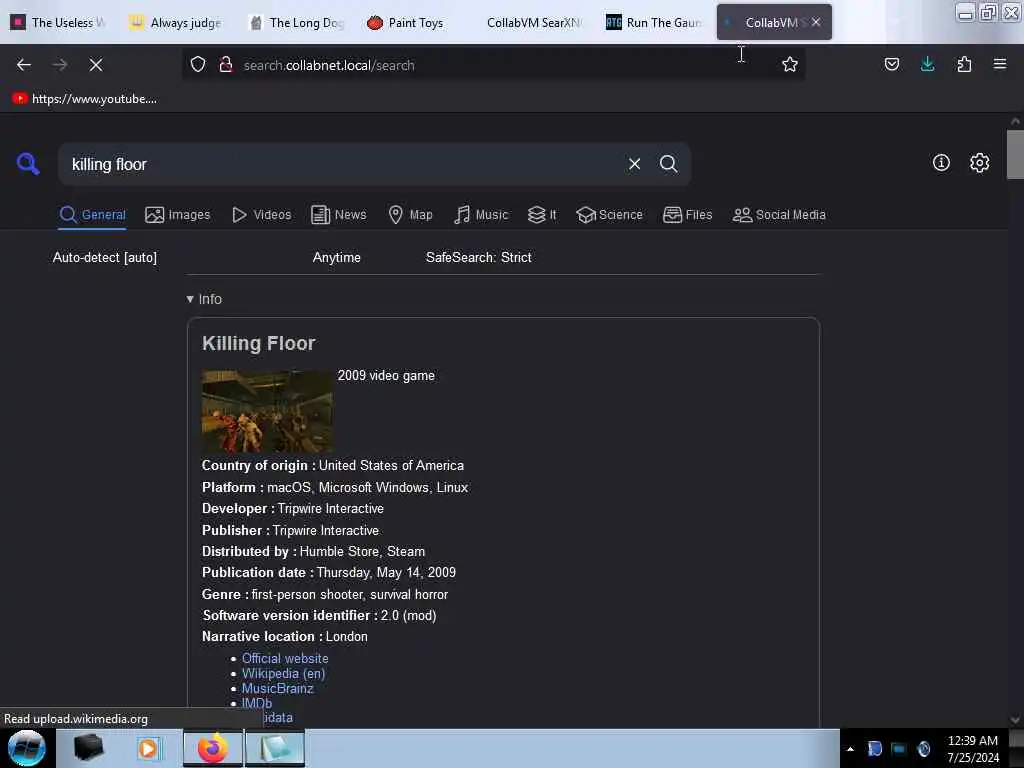This screenshot has width=1024, height=768.
Task: Launch the black box taskbar app
Action: point(88,748)
